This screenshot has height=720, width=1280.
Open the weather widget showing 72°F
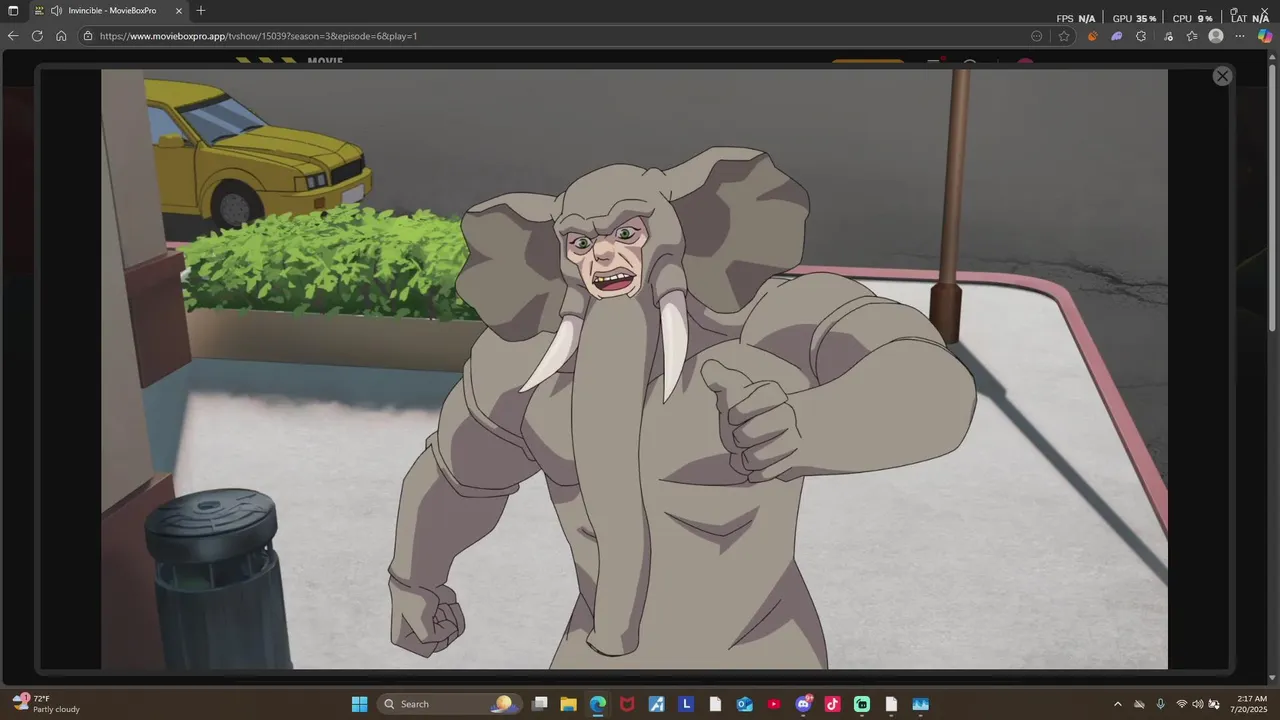[47, 704]
